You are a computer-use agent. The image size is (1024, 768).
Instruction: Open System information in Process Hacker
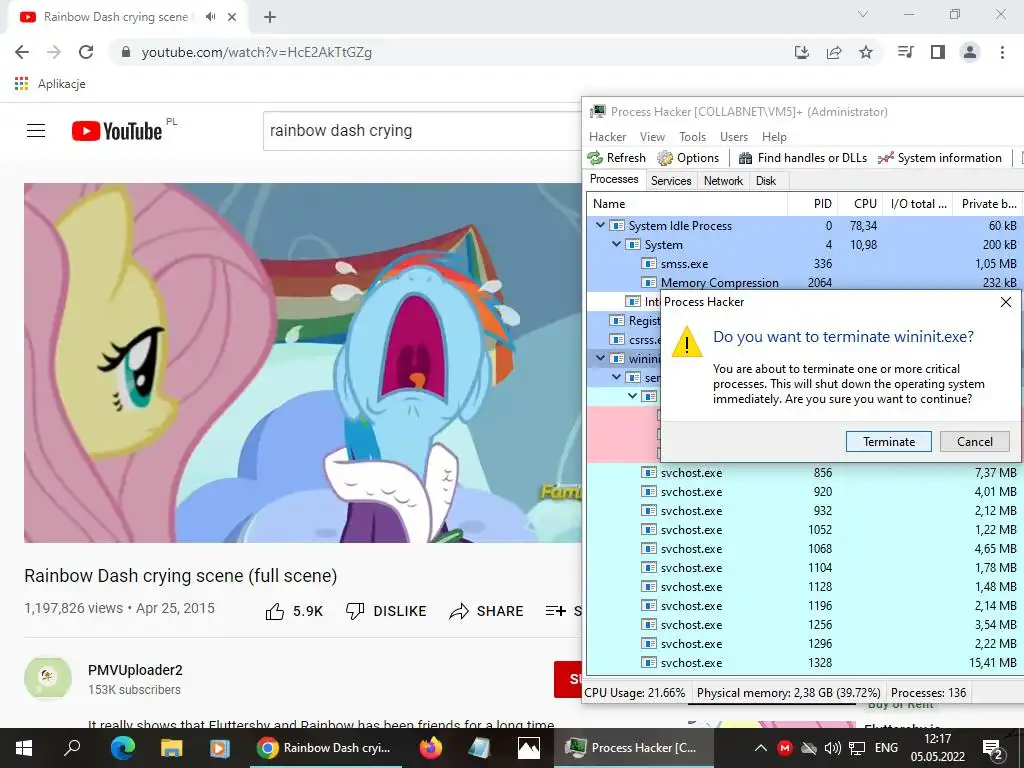click(940, 157)
